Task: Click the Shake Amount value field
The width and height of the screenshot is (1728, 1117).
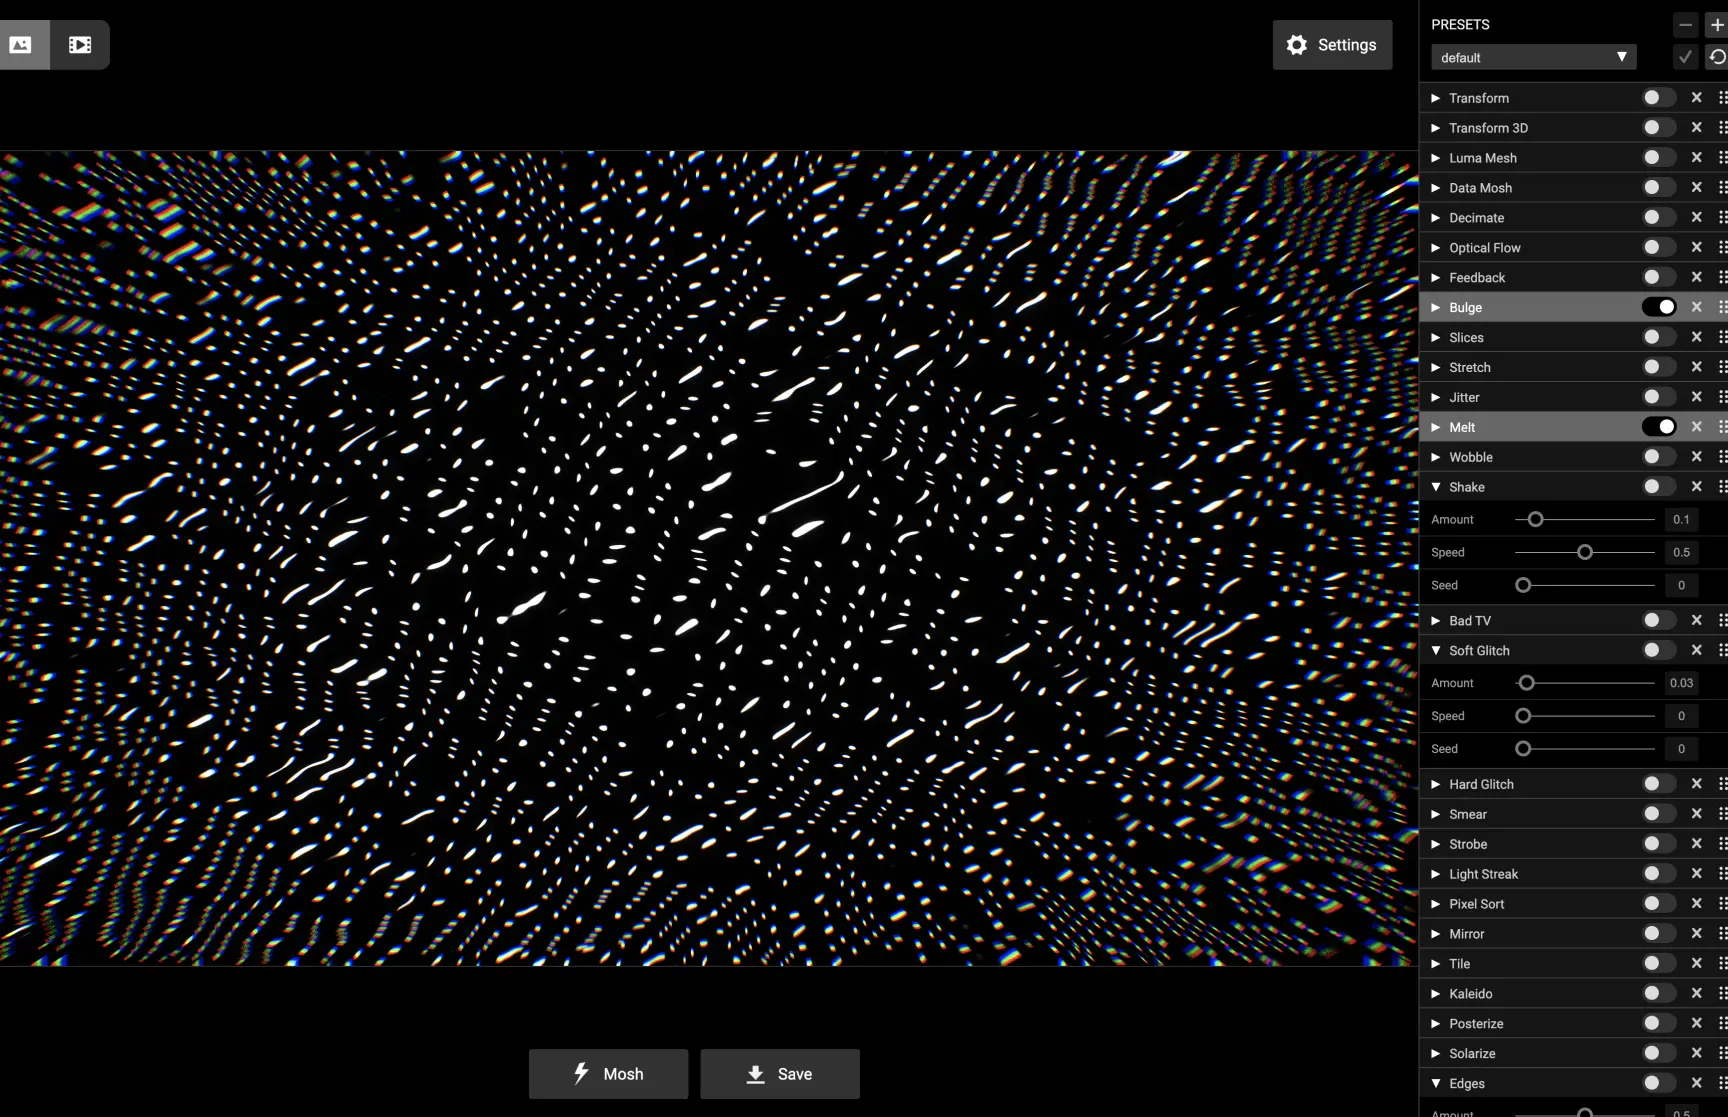Action: 1681,520
